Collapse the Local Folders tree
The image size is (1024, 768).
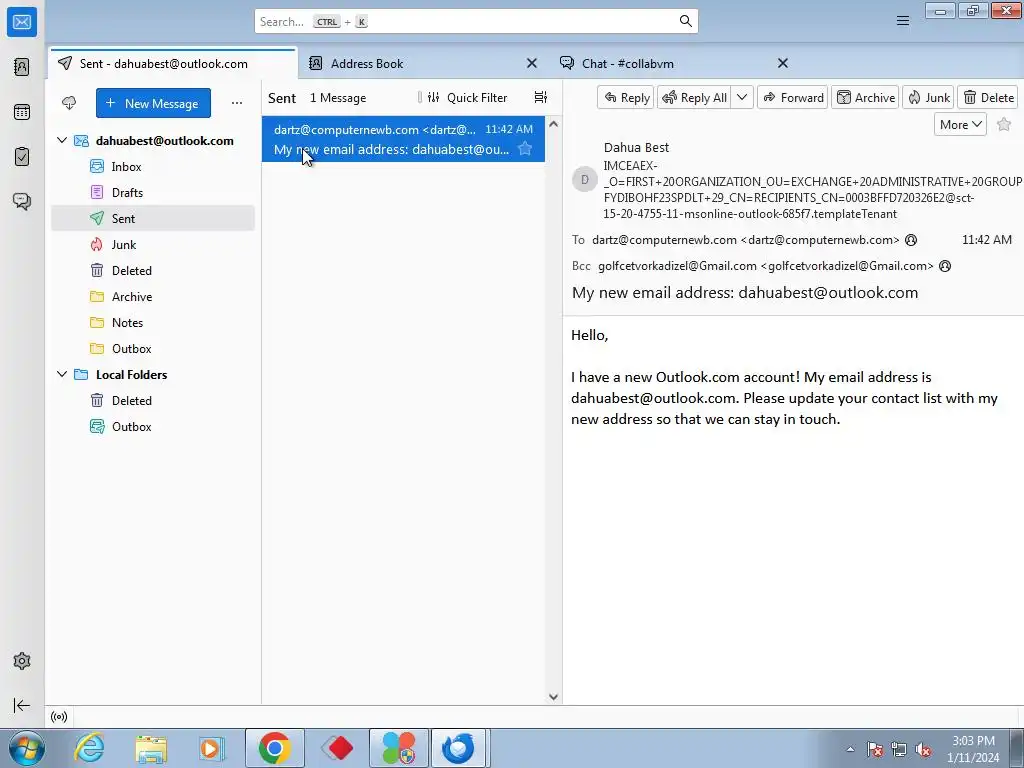62,374
